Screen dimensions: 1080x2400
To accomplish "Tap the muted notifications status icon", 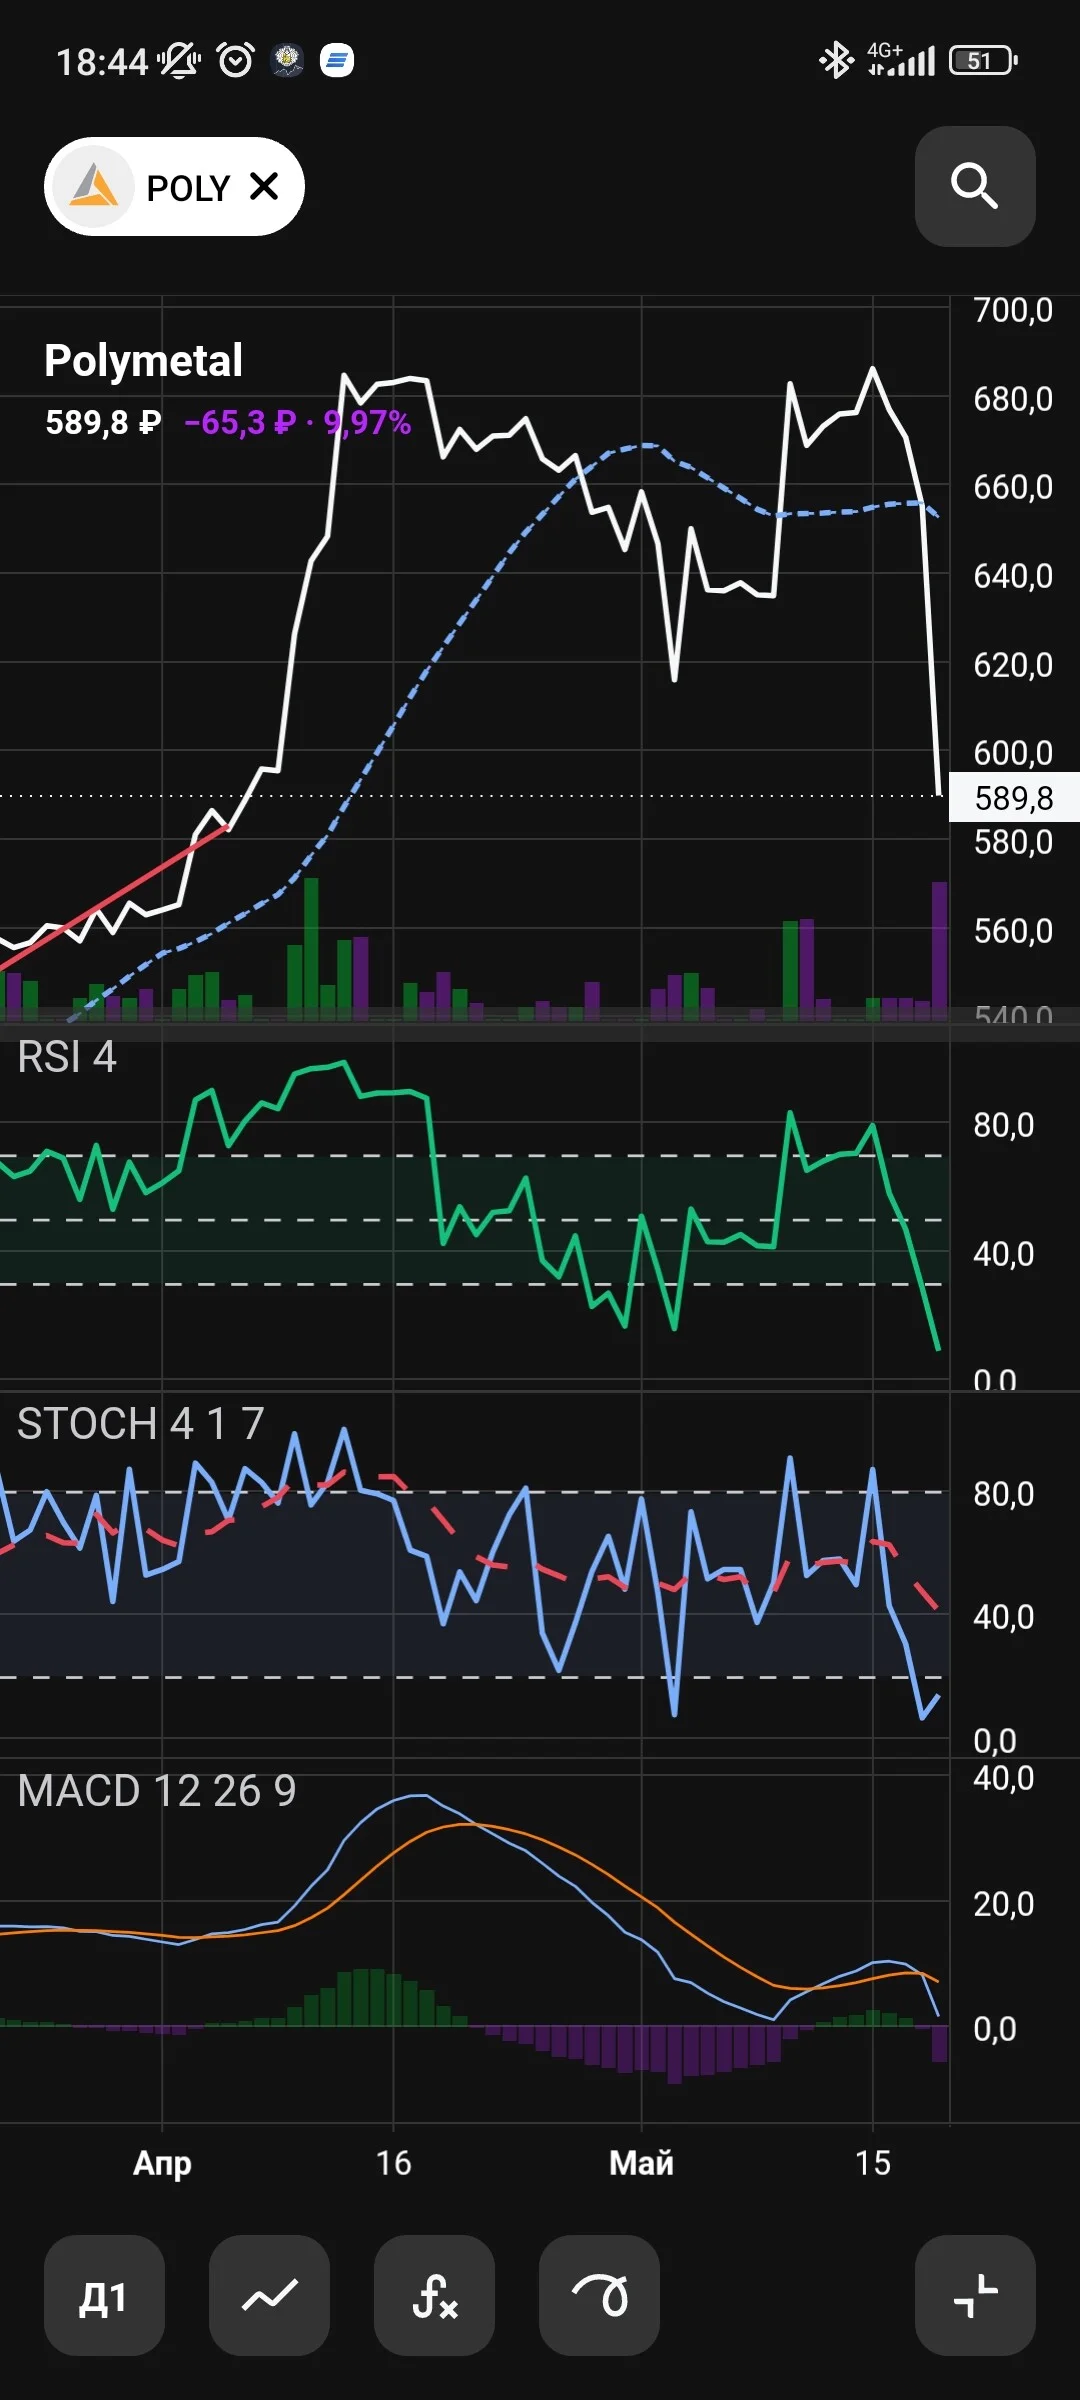I will [179, 60].
